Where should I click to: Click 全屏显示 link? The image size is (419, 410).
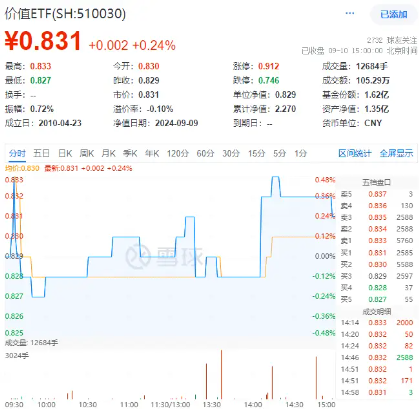click(396, 153)
